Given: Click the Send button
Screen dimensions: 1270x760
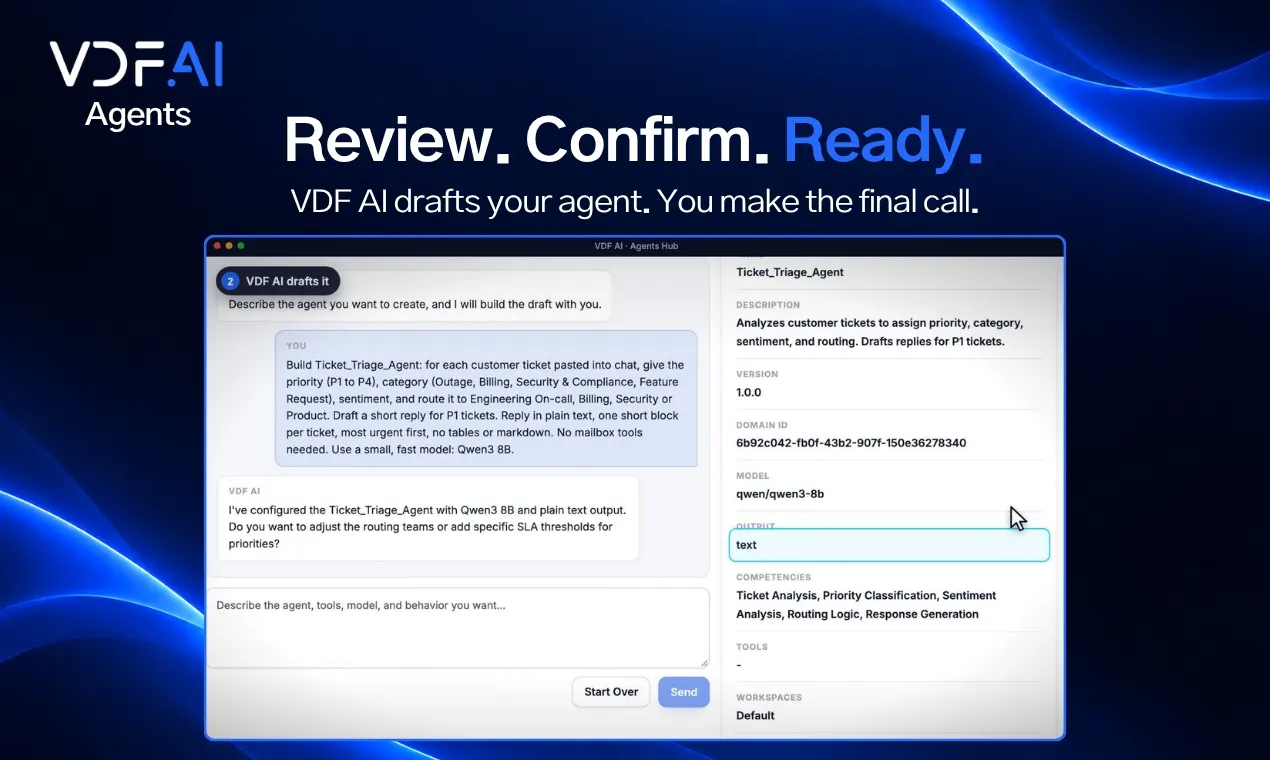Looking at the screenshot, I should [684, 692].
